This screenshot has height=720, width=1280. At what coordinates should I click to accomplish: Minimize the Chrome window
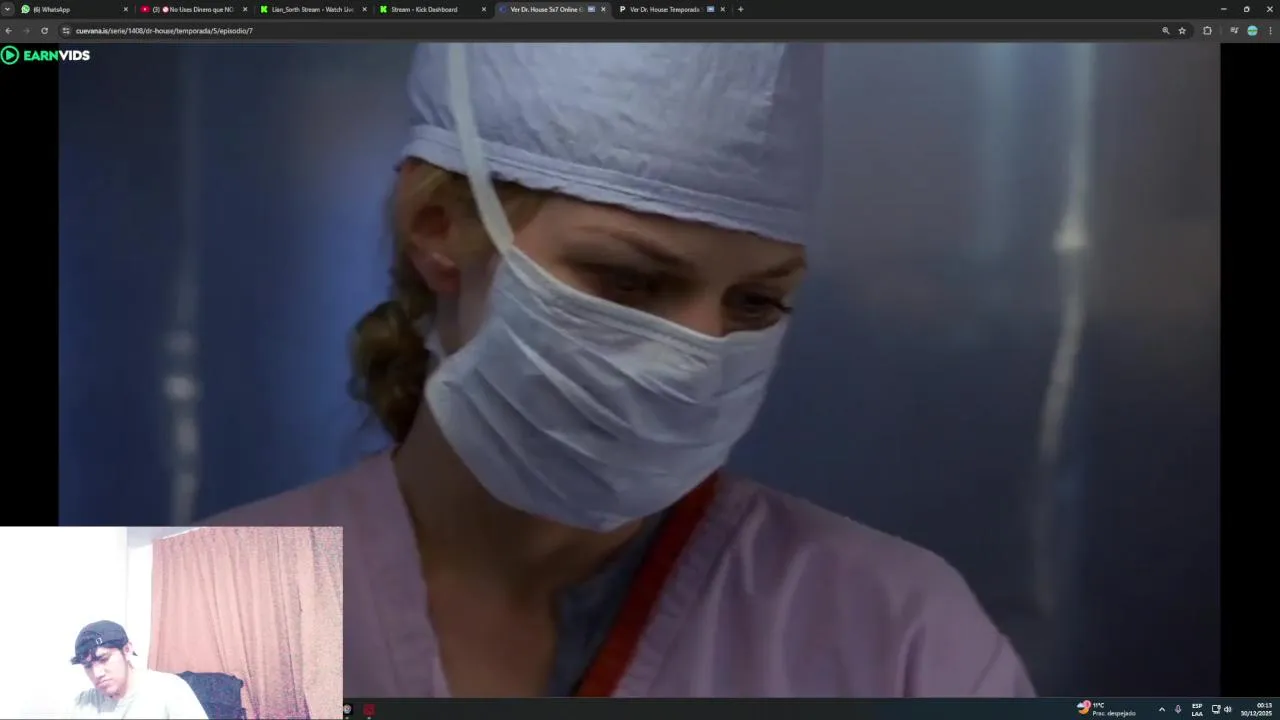[1223, 9]
